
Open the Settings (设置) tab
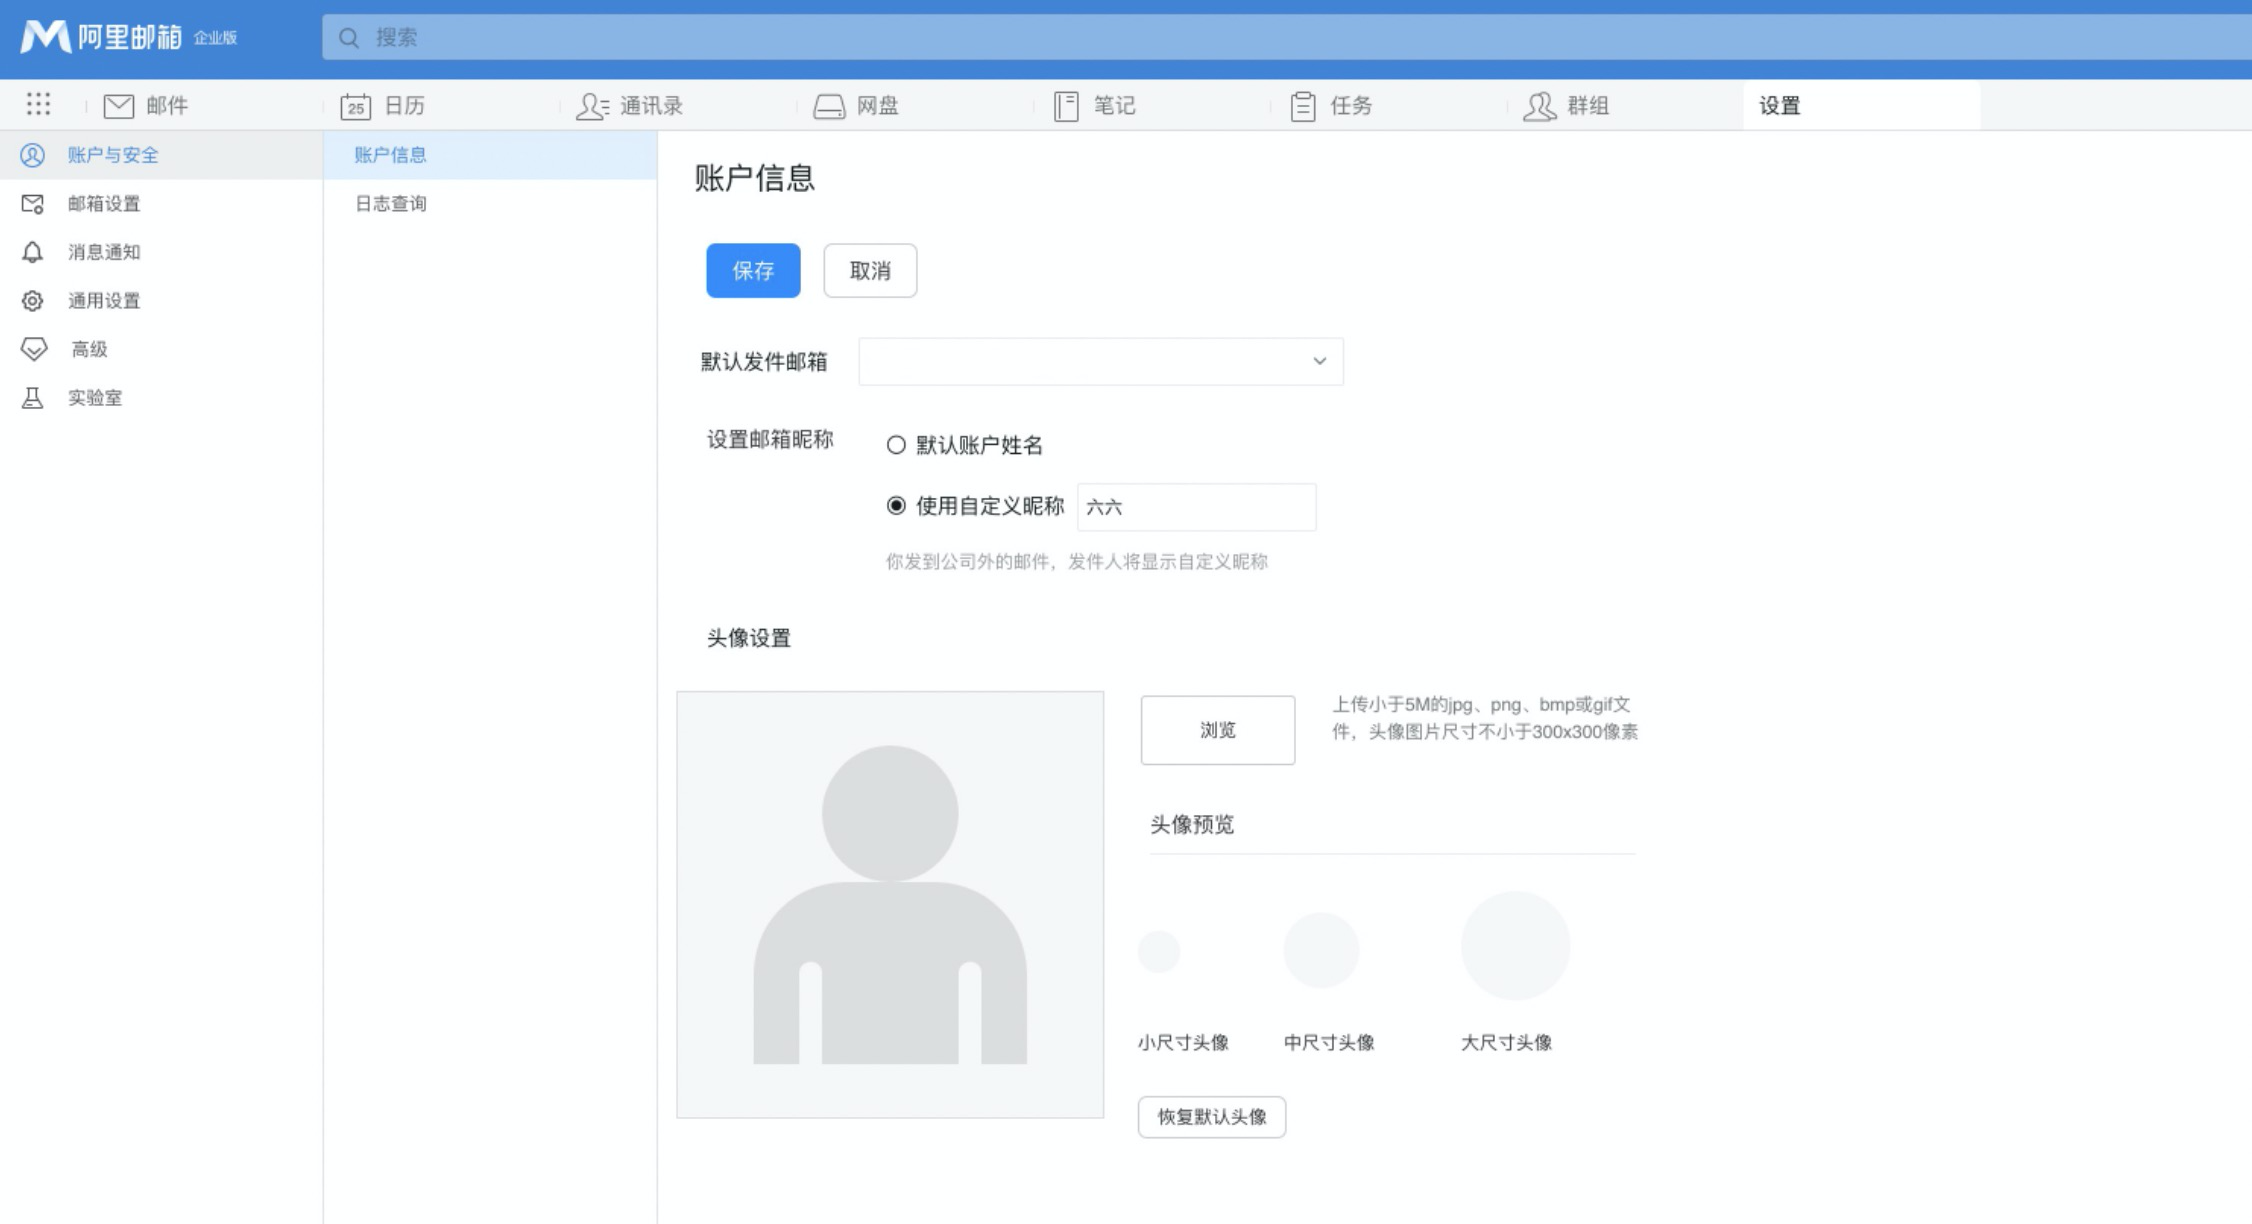click(x=1780, y=106)
